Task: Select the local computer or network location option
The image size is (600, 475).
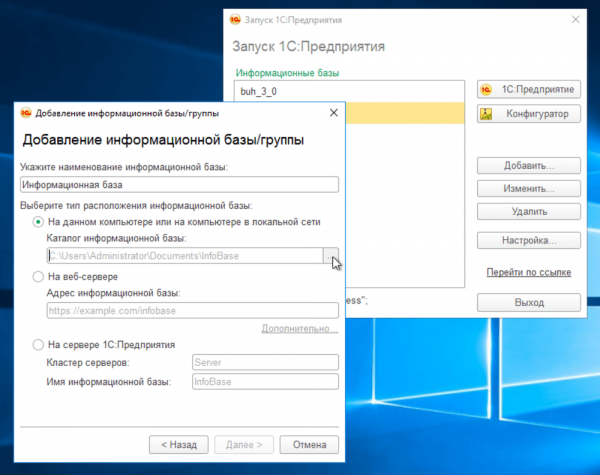Action: (x=38, y=221)
